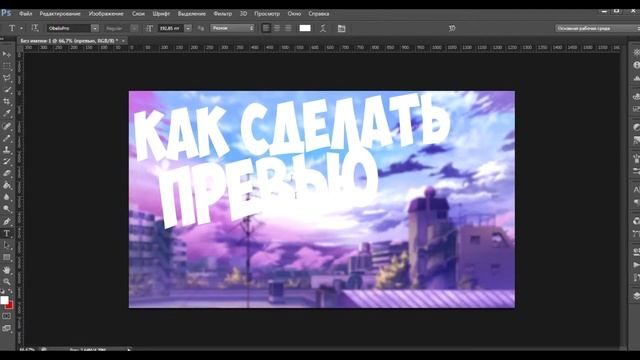Select the Path Selection tool
Image resolution: width=640 pixels, height=360 pixels.
pyautogui.click(x=7, y=245)
